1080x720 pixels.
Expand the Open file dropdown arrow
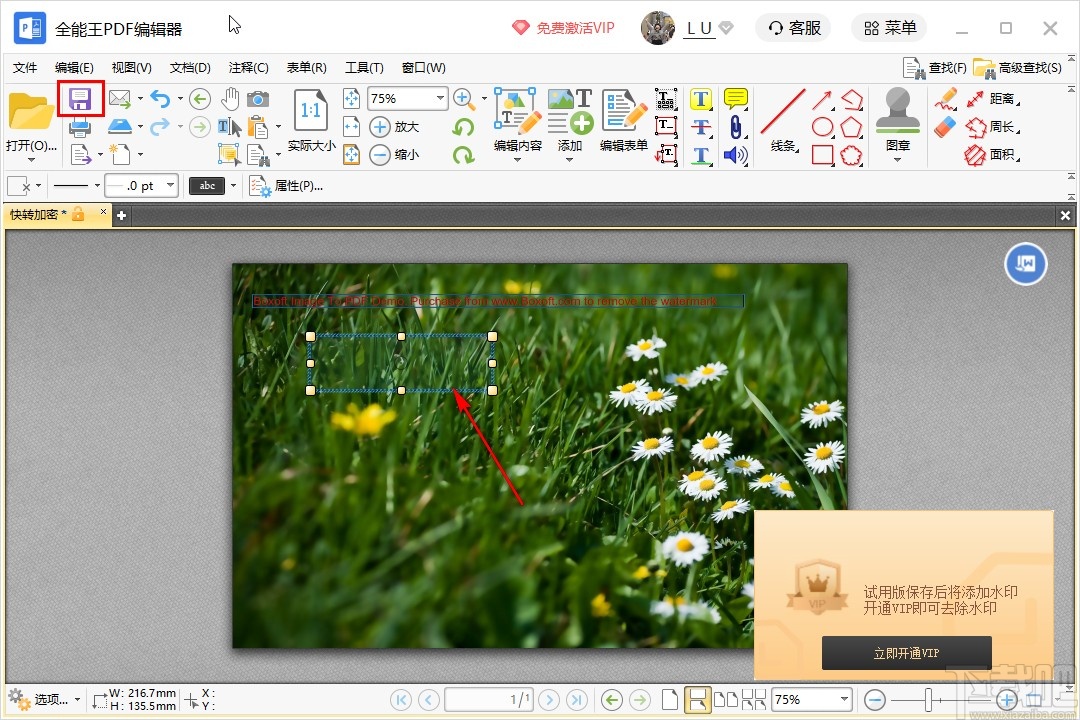click(31, 159)
